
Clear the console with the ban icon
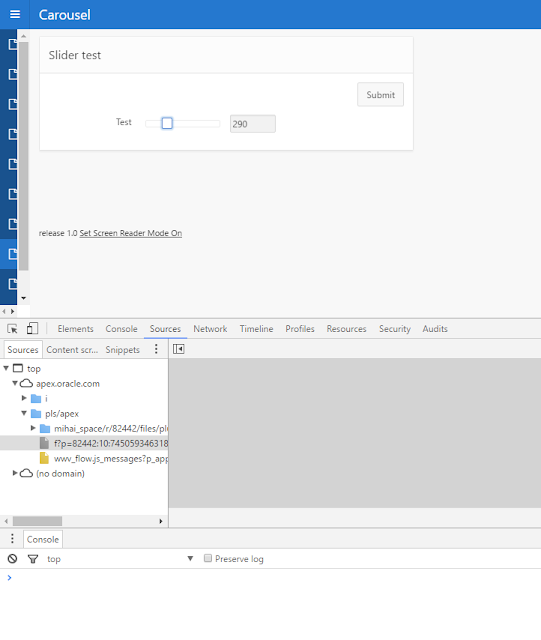[12, 558]
